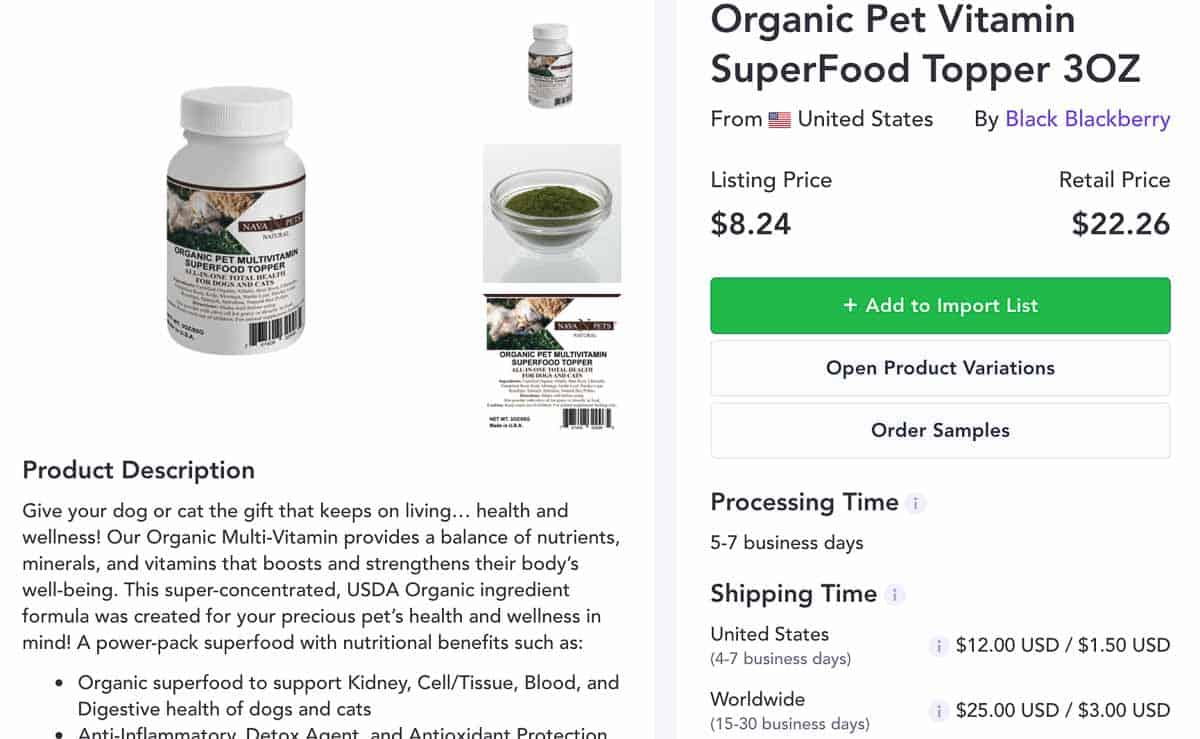Click the Worldwide shipping destination label
The width and height of the screenshot is (1200, 739).
[758, 699]
